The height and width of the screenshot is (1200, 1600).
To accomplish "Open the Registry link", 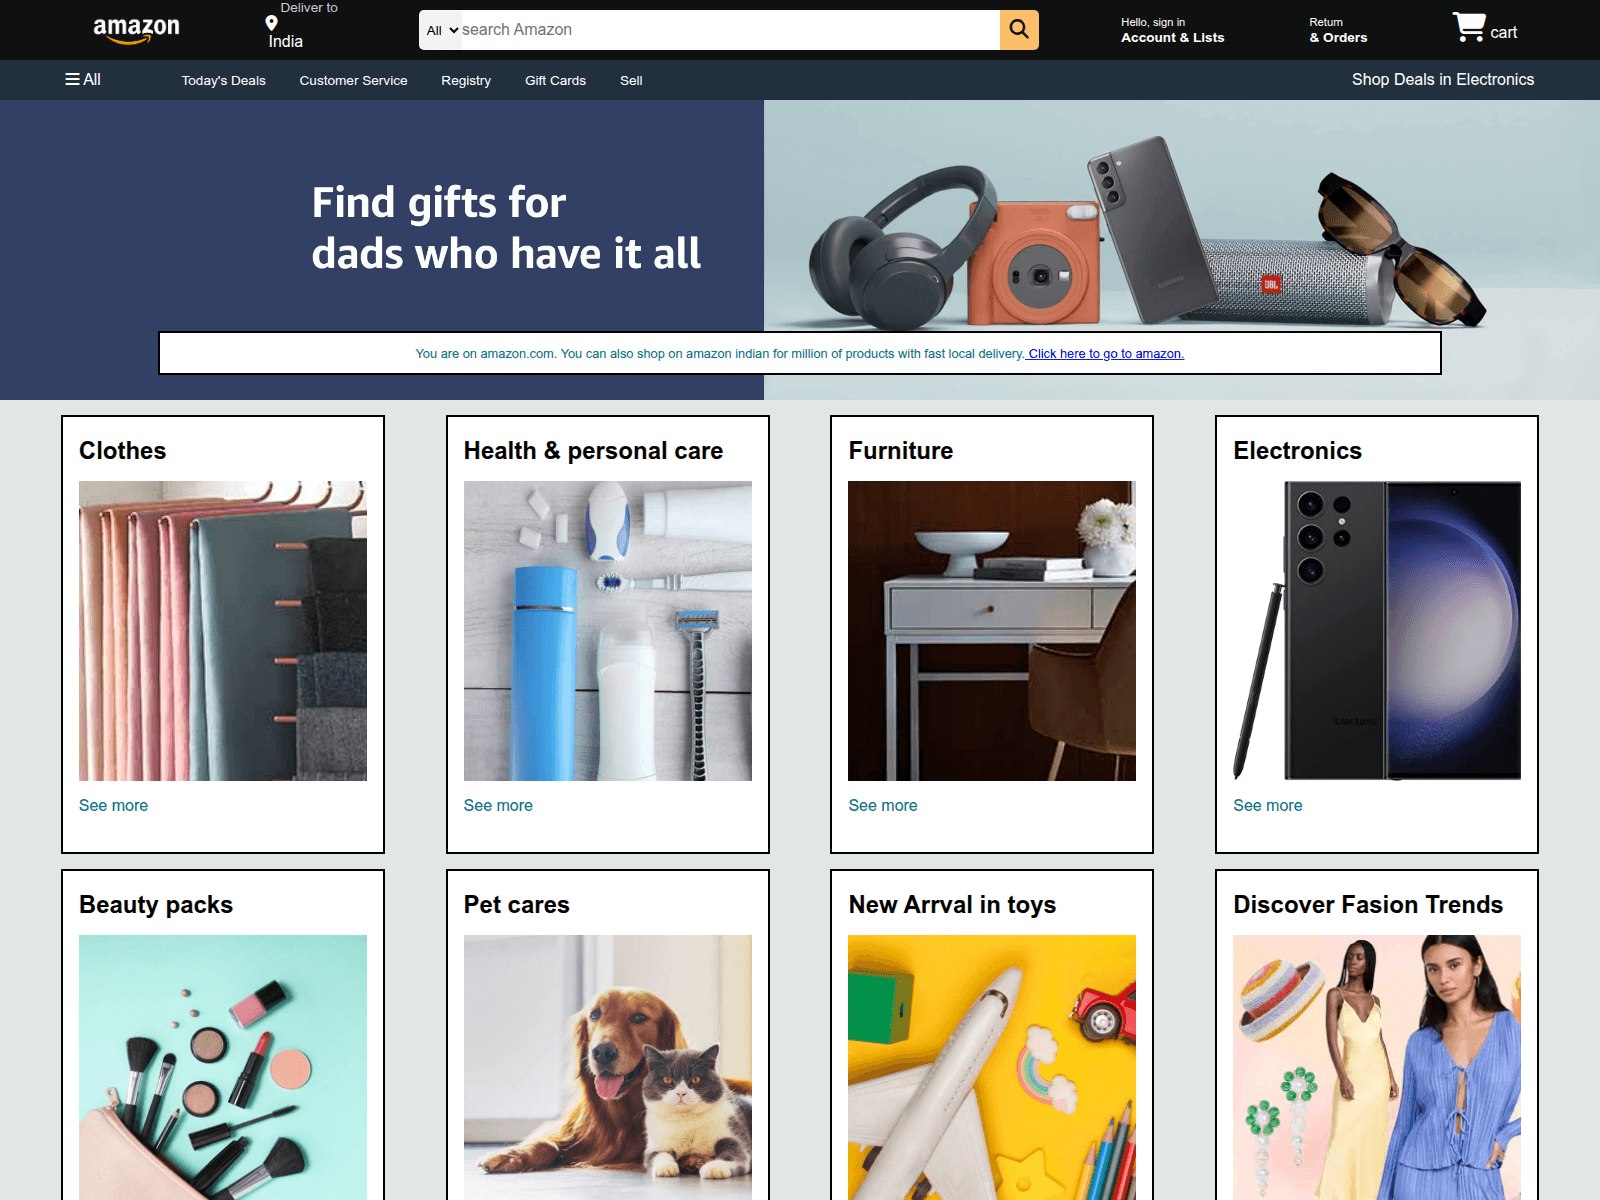I will [x=466, y=81].
